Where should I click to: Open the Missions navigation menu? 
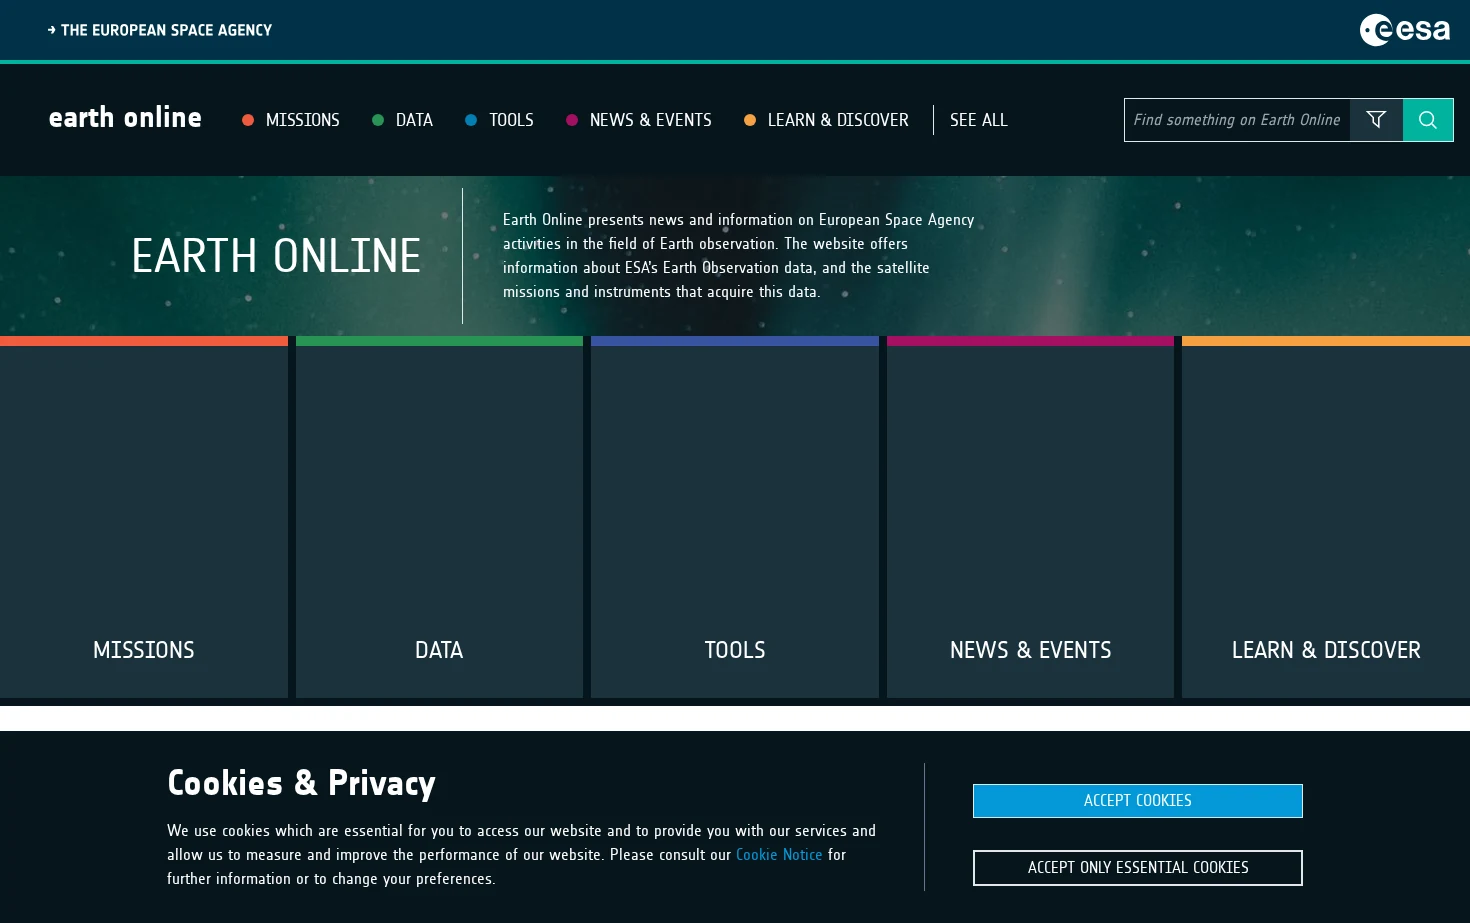291,120
